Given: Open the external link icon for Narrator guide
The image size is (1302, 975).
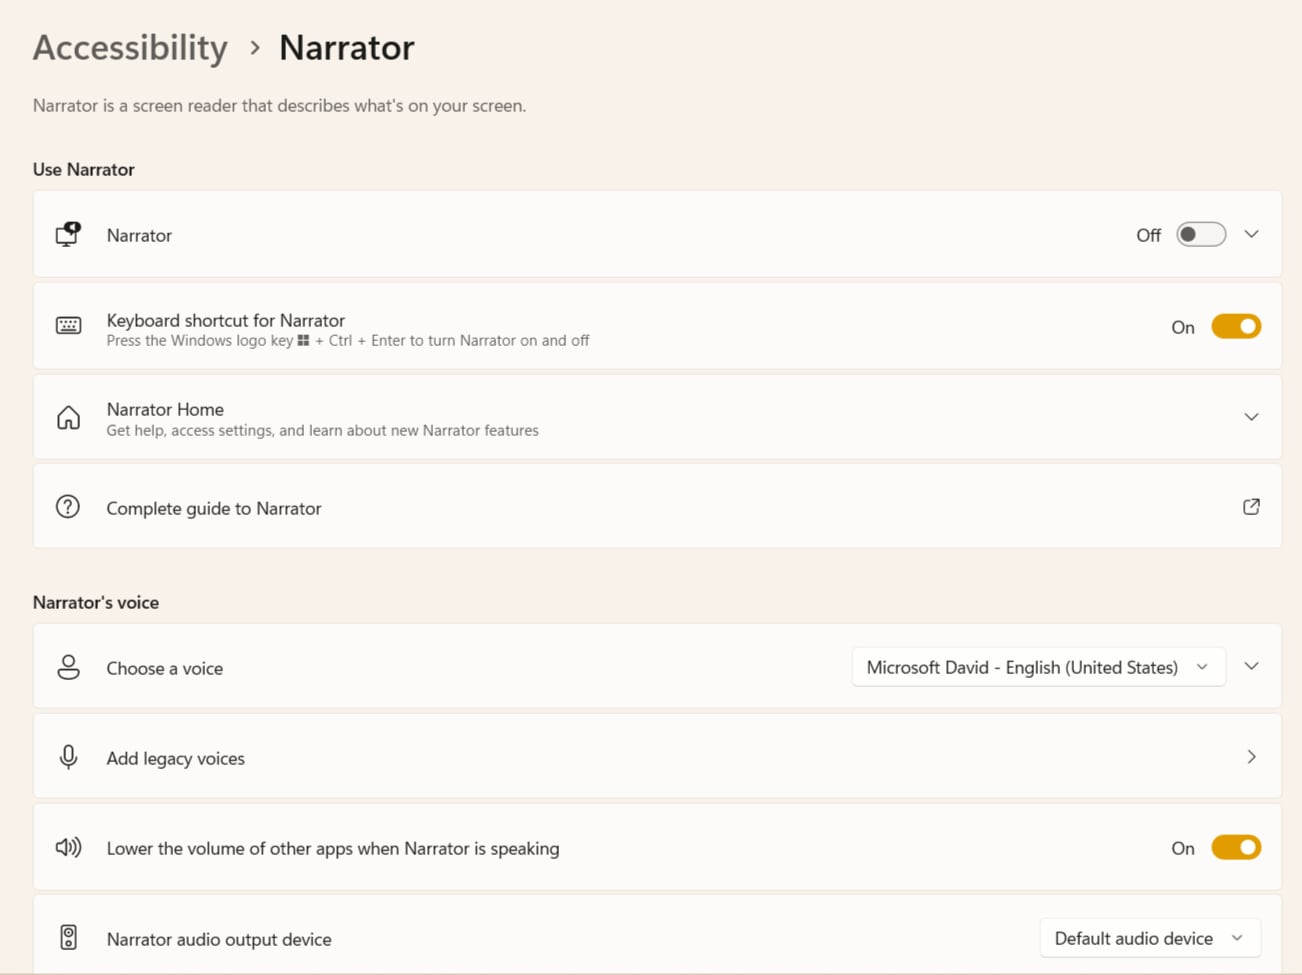Looking at the screenshot, I should click(x=1251, y=507).
